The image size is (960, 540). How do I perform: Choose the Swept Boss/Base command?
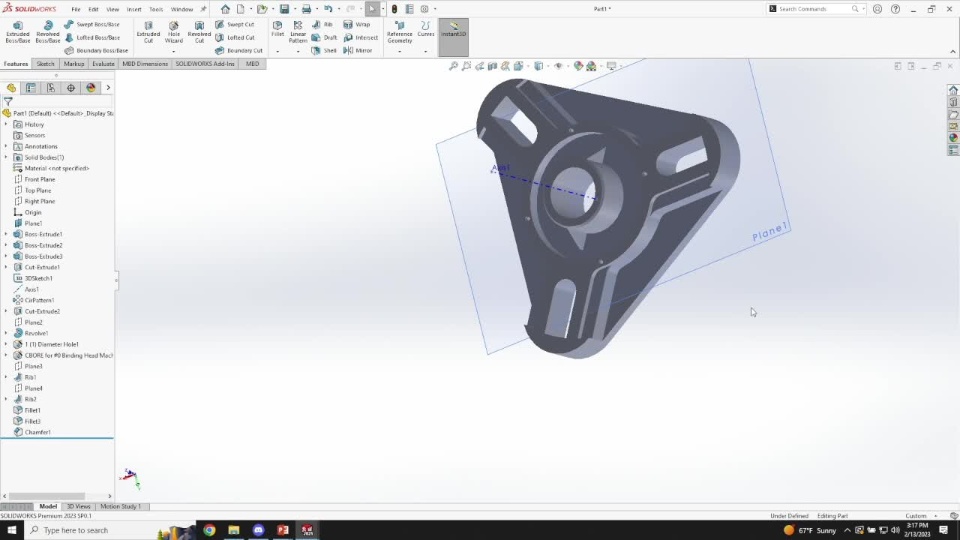click(x=92, y=24)
